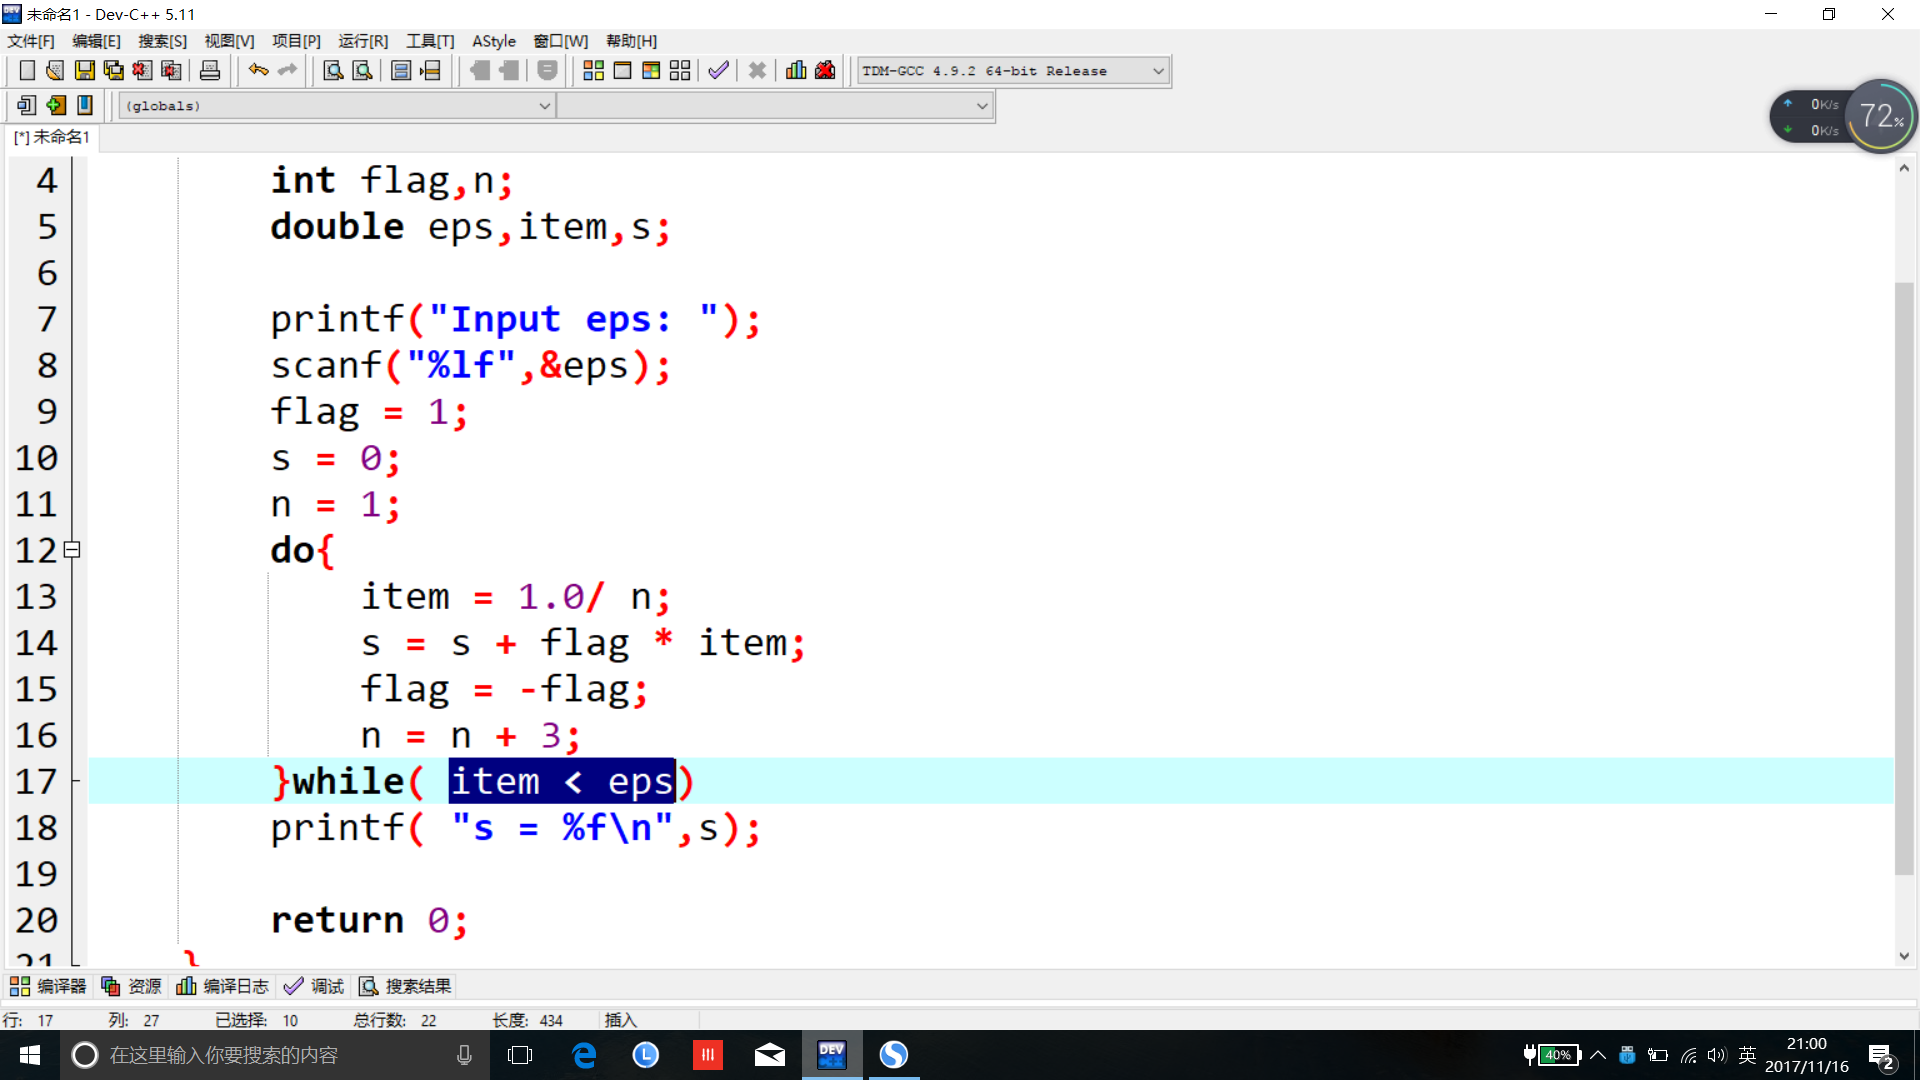This screenshot has width=1920, height=1080.
Task: Click the editor scrollbar up arrow
Action: tap(1904, 168)
